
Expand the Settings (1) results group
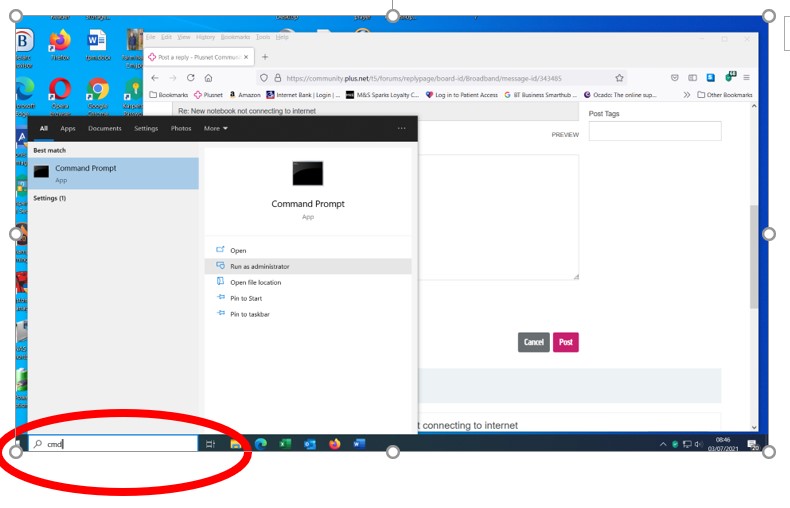[49, 198]
